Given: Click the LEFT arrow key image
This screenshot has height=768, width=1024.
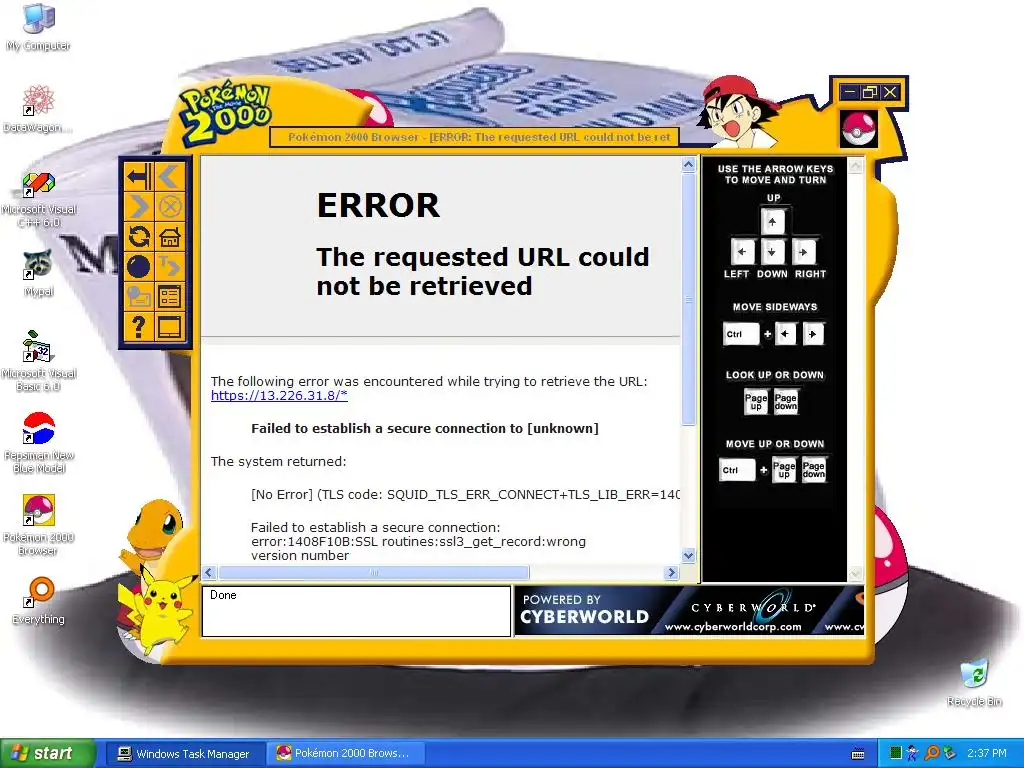Looking at the screenshot, I should [742, 252].
